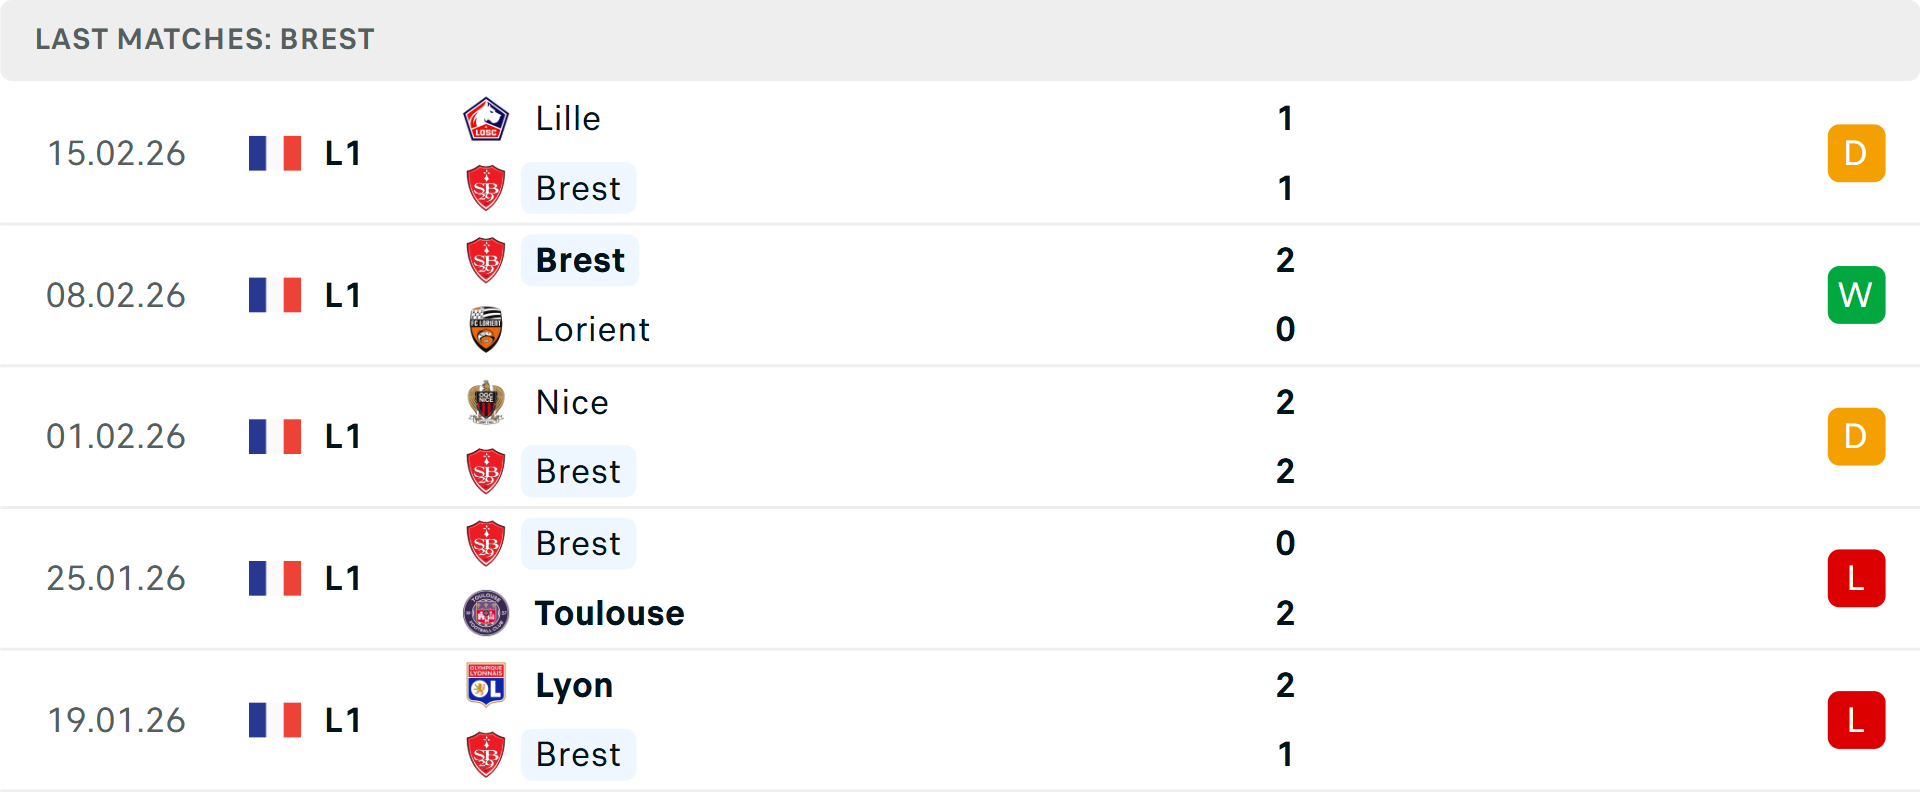
Task: Select Lyon team name
Action: tap(574, 685)
